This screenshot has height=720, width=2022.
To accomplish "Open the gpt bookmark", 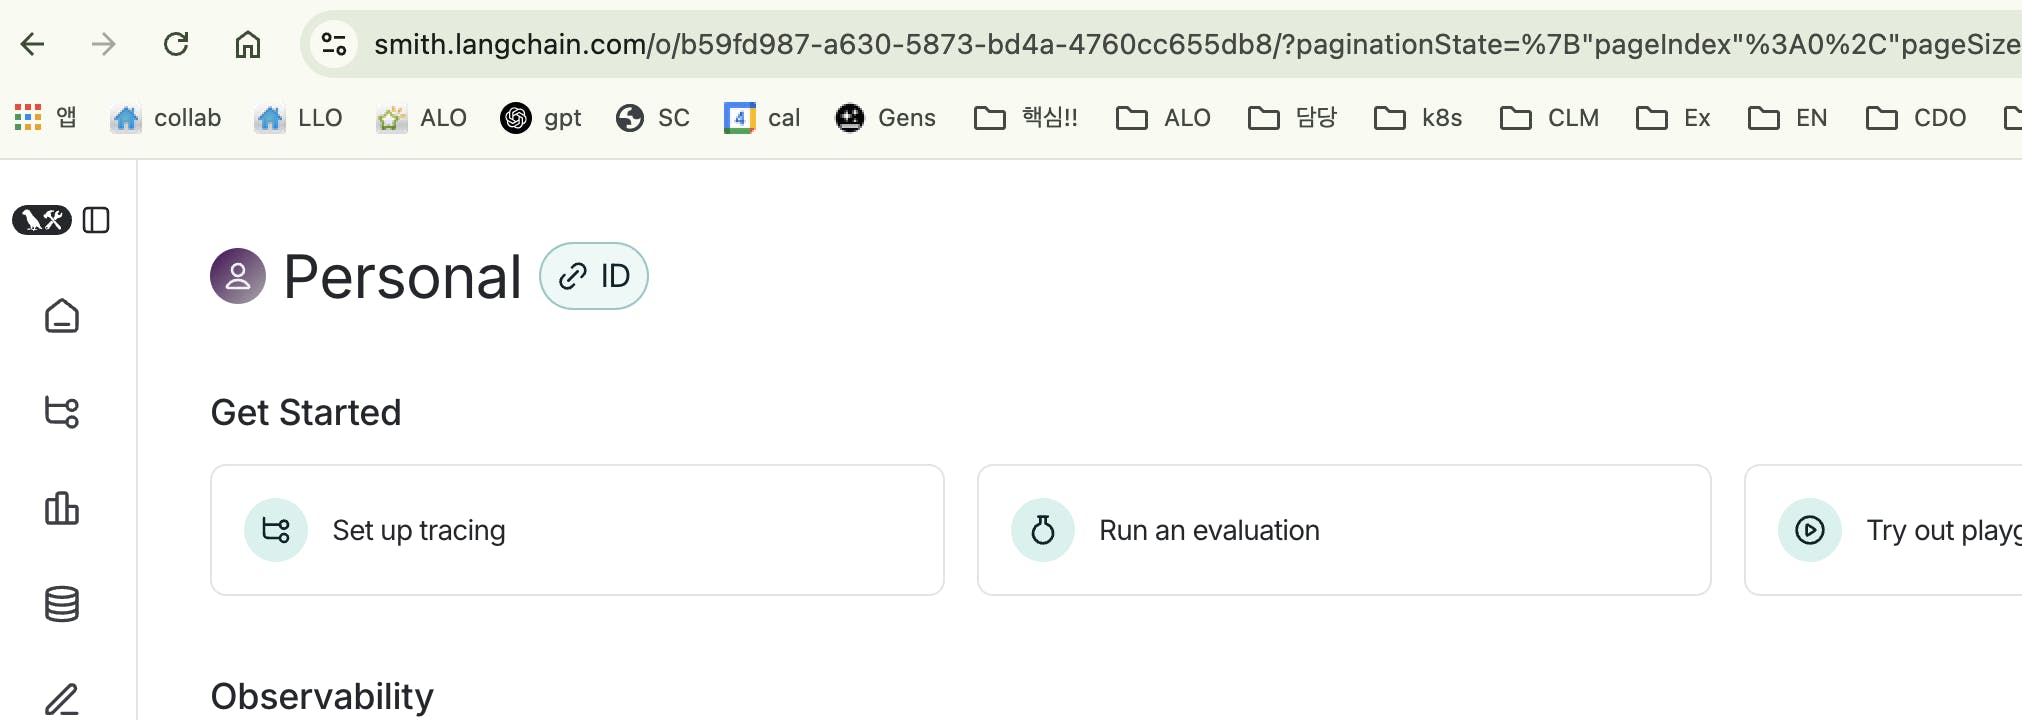I will (541, 118).
